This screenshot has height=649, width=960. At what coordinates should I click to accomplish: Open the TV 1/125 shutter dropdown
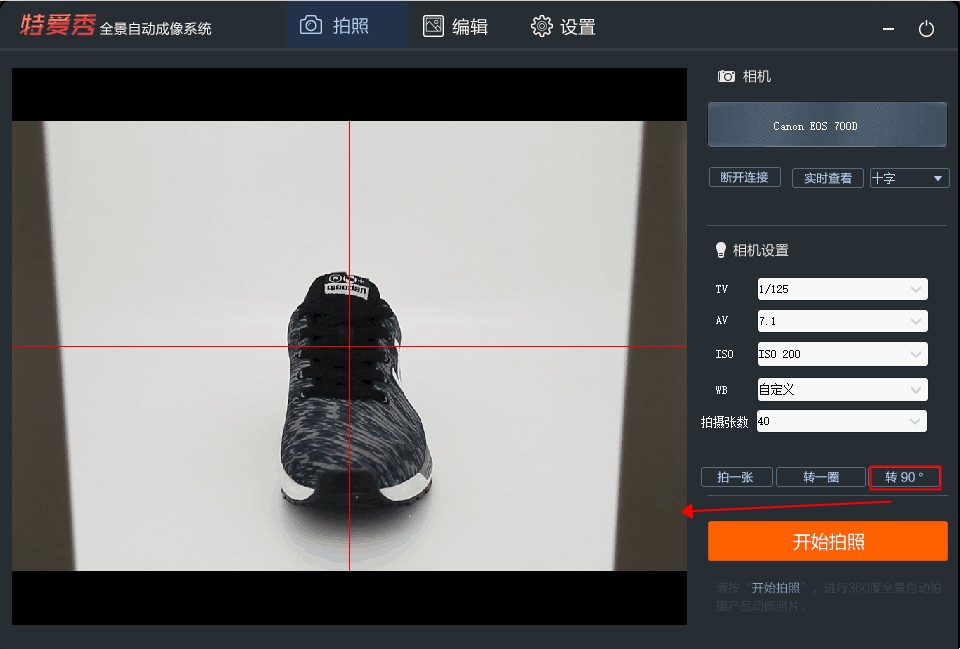tap(842, 289)
